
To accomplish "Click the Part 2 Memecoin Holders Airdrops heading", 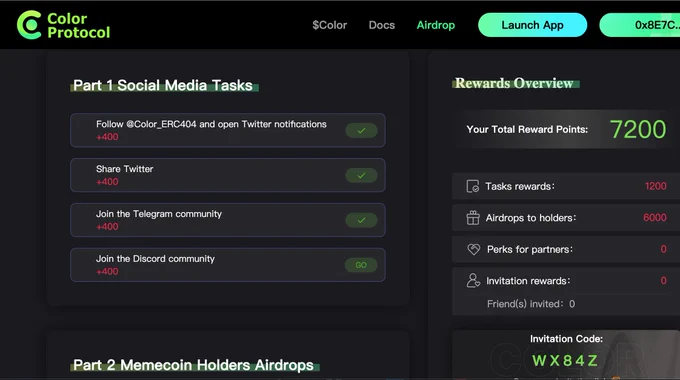I will [193, 365].
